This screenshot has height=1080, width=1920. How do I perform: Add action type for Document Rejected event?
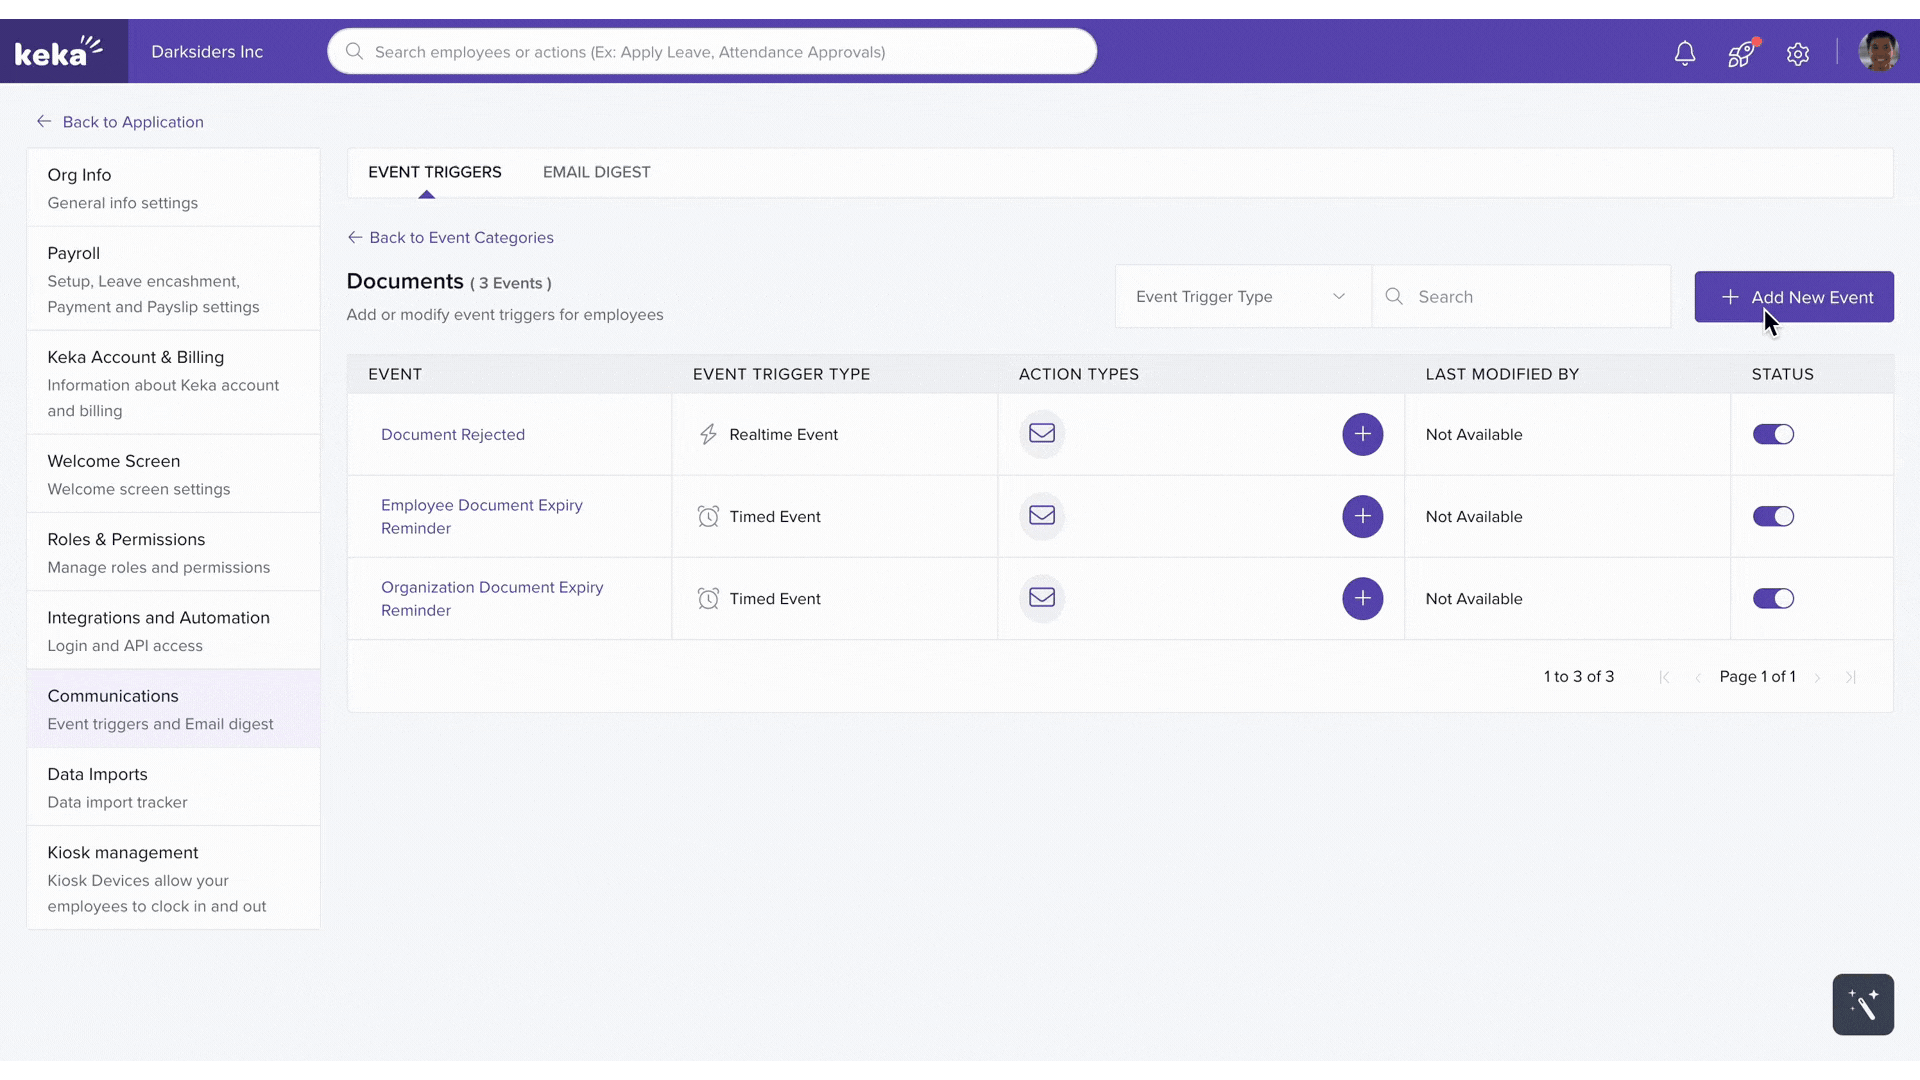(1362, 434)
